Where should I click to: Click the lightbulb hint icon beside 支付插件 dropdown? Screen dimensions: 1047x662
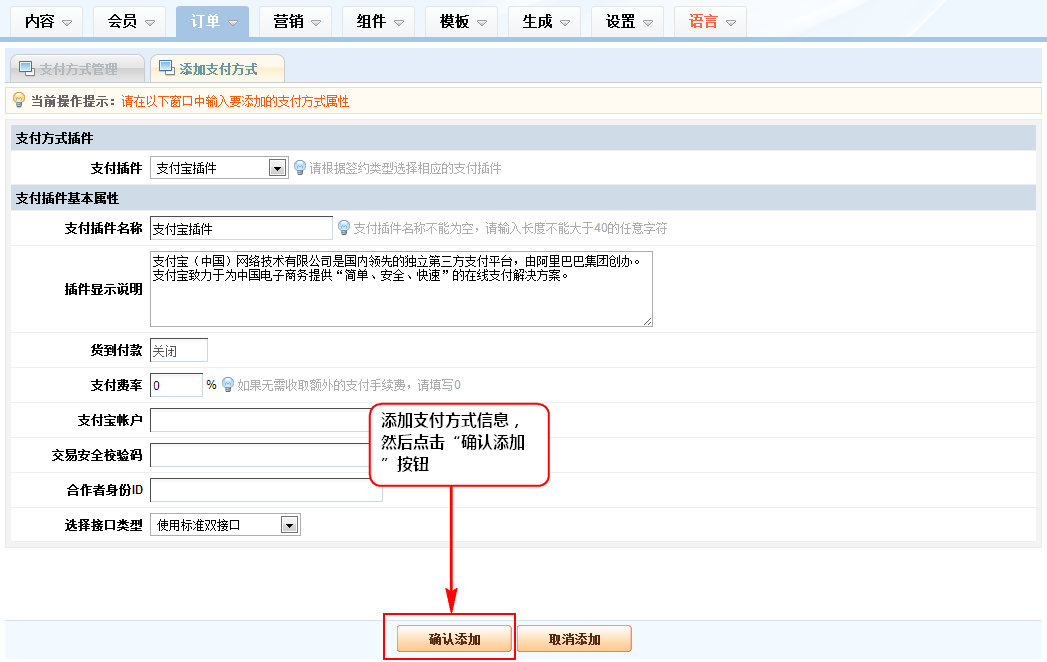coord(299,168)
